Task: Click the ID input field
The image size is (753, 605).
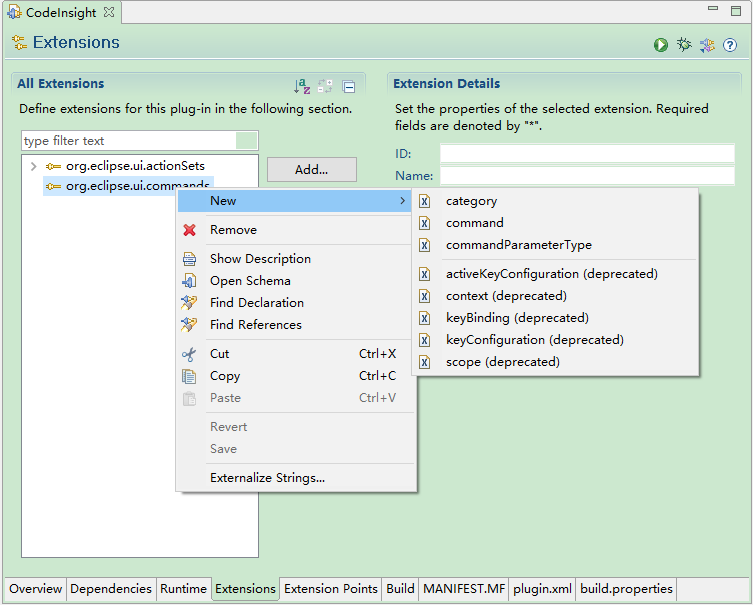Action: 587,154
